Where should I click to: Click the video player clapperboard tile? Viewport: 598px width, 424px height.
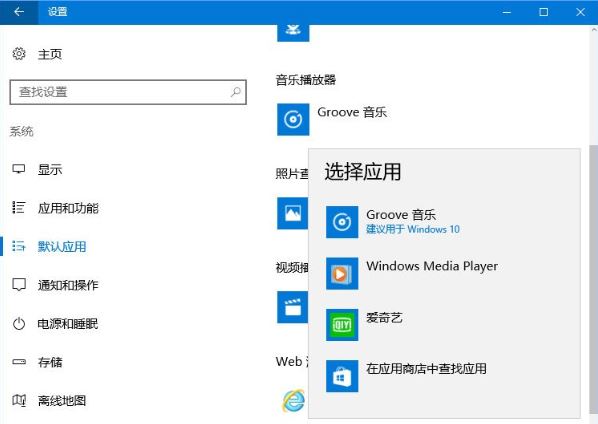(x=293, y=307)
